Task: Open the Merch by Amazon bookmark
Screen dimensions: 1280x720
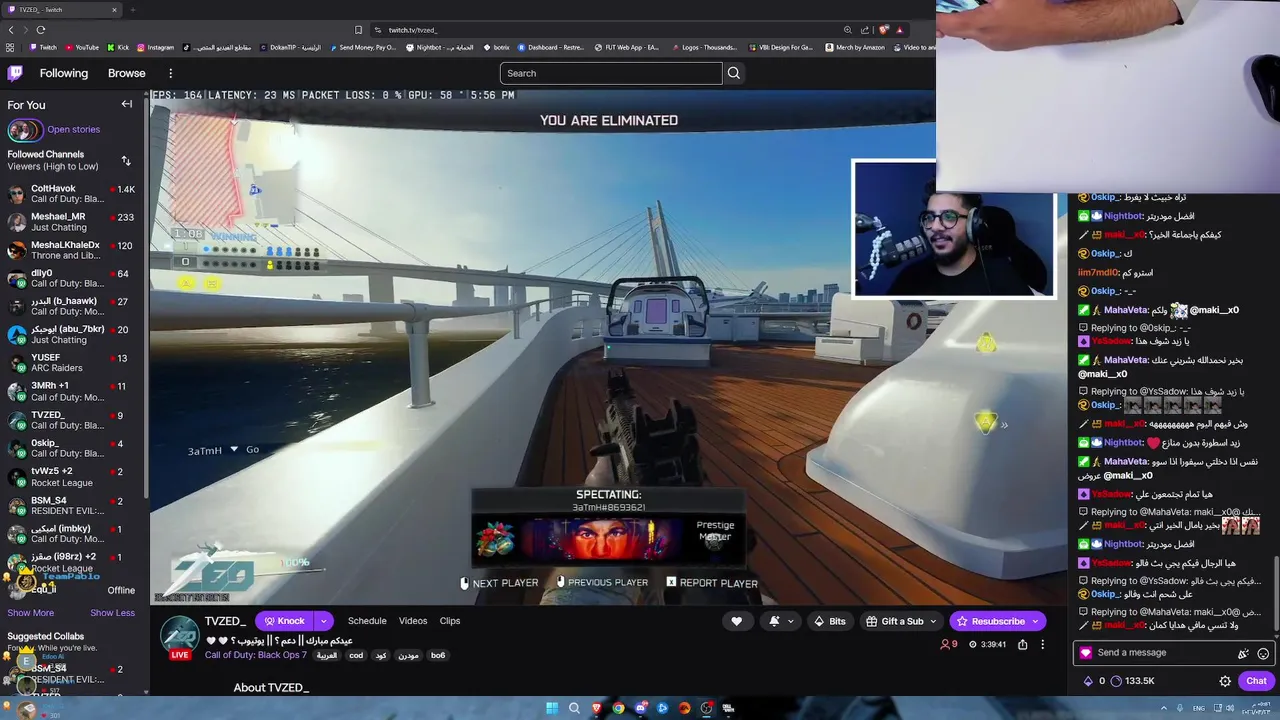Action: tap(854, 47)
